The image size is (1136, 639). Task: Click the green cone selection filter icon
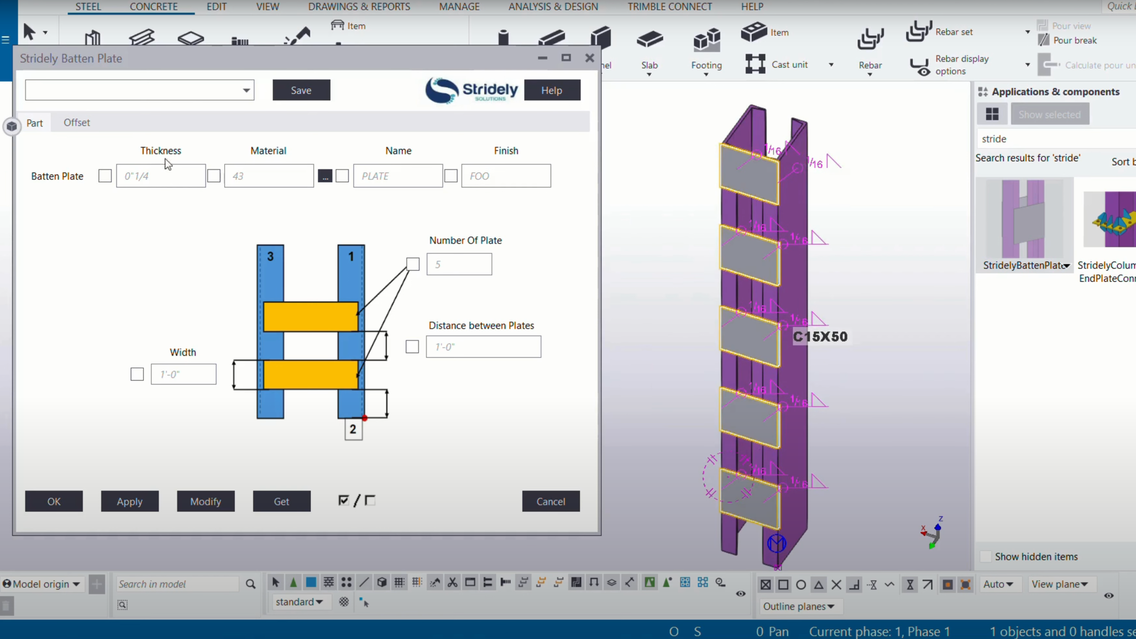tap(293, 582)
